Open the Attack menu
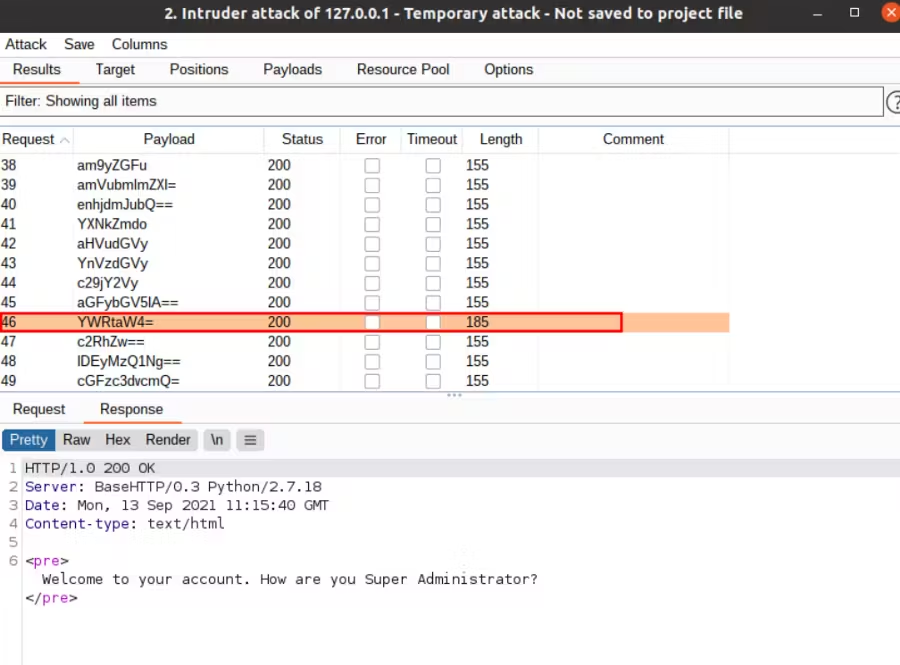 26,44
